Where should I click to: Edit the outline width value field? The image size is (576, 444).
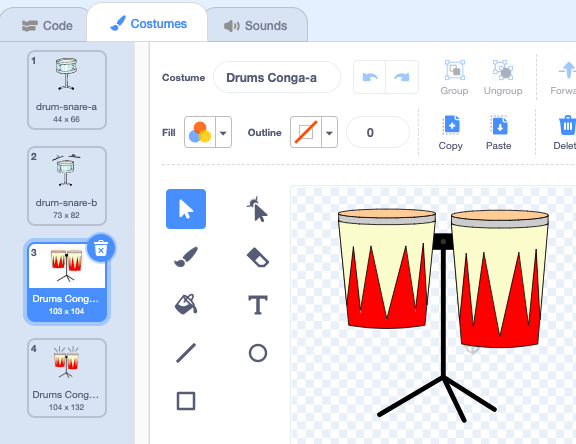pyautogui.click(x=378, y=133)
